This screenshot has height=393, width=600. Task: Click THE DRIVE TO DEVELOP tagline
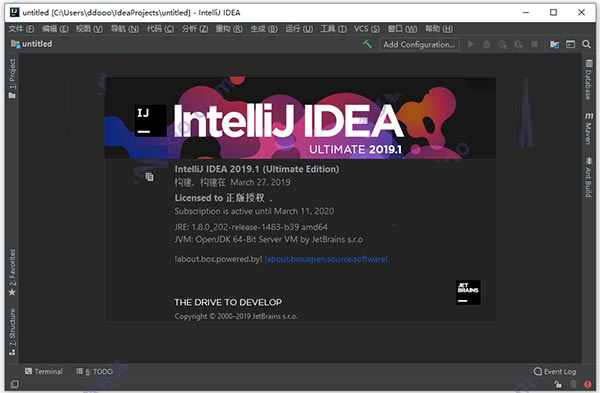point(228,302)
